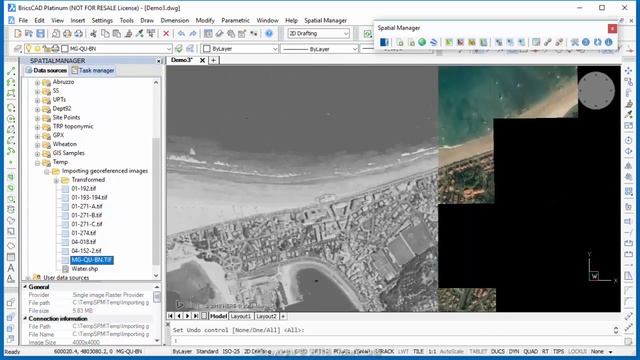Open the ByLayer linetype dropdown

[x=320, y=49]
